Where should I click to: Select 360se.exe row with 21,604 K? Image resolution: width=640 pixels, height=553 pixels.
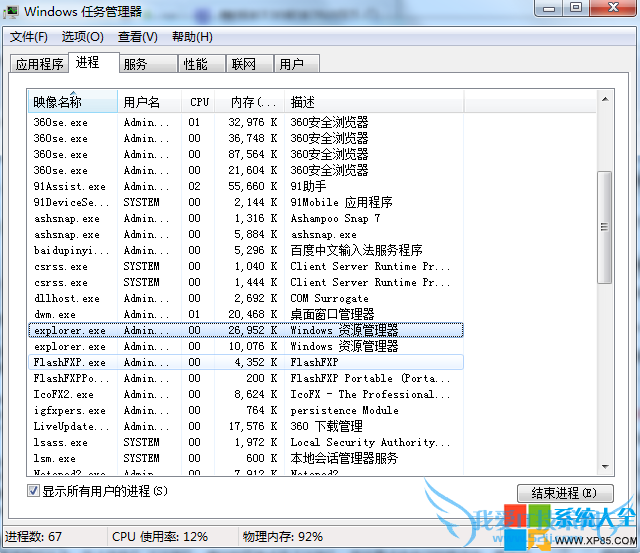[246, 170]
